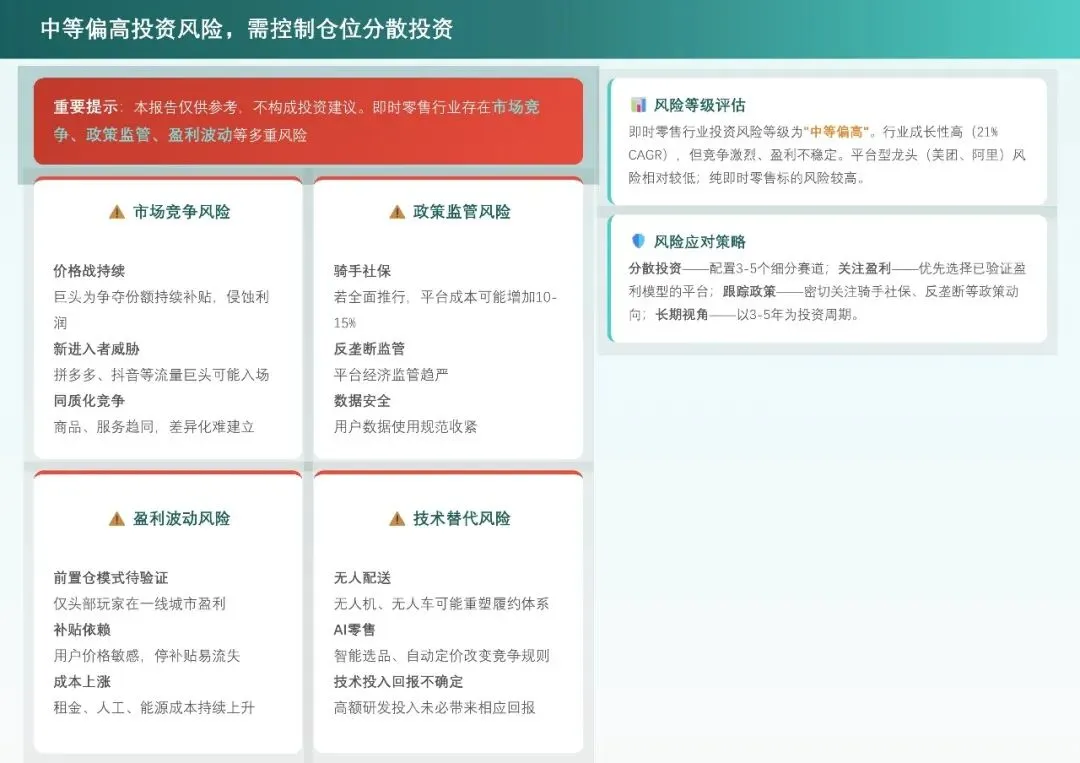Click the 新进入者威胁 subheading
Screen dimensions: 1080x763
point(96,349)
